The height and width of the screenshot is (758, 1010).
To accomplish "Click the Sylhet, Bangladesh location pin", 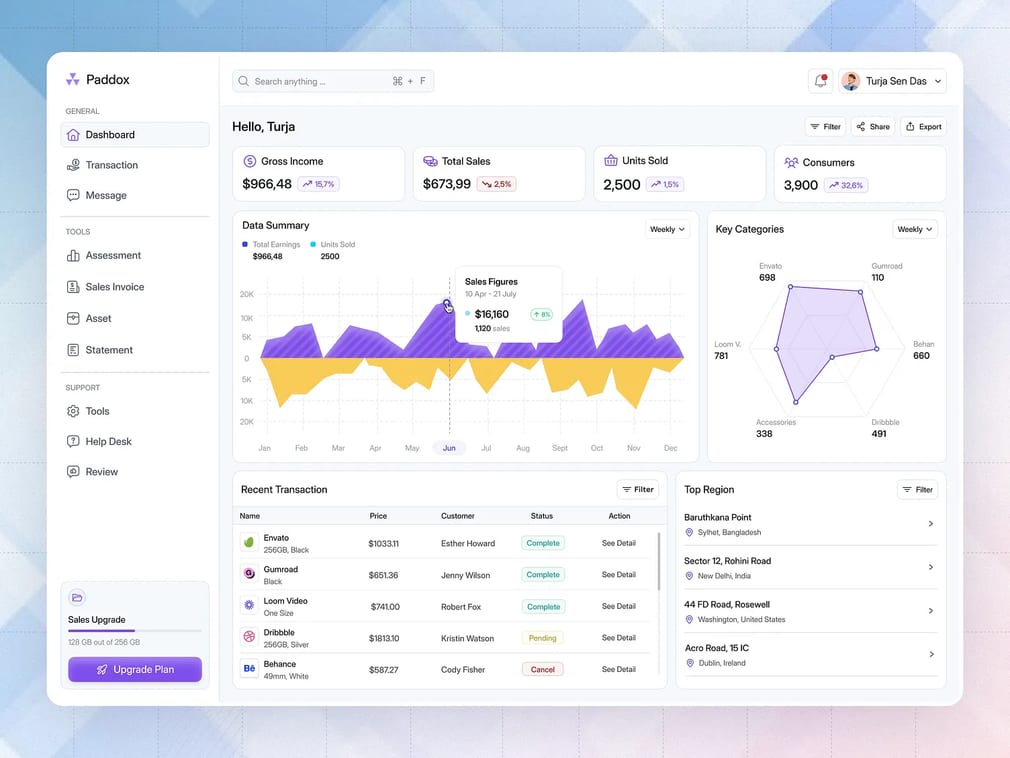I will [x=689, y=533].
